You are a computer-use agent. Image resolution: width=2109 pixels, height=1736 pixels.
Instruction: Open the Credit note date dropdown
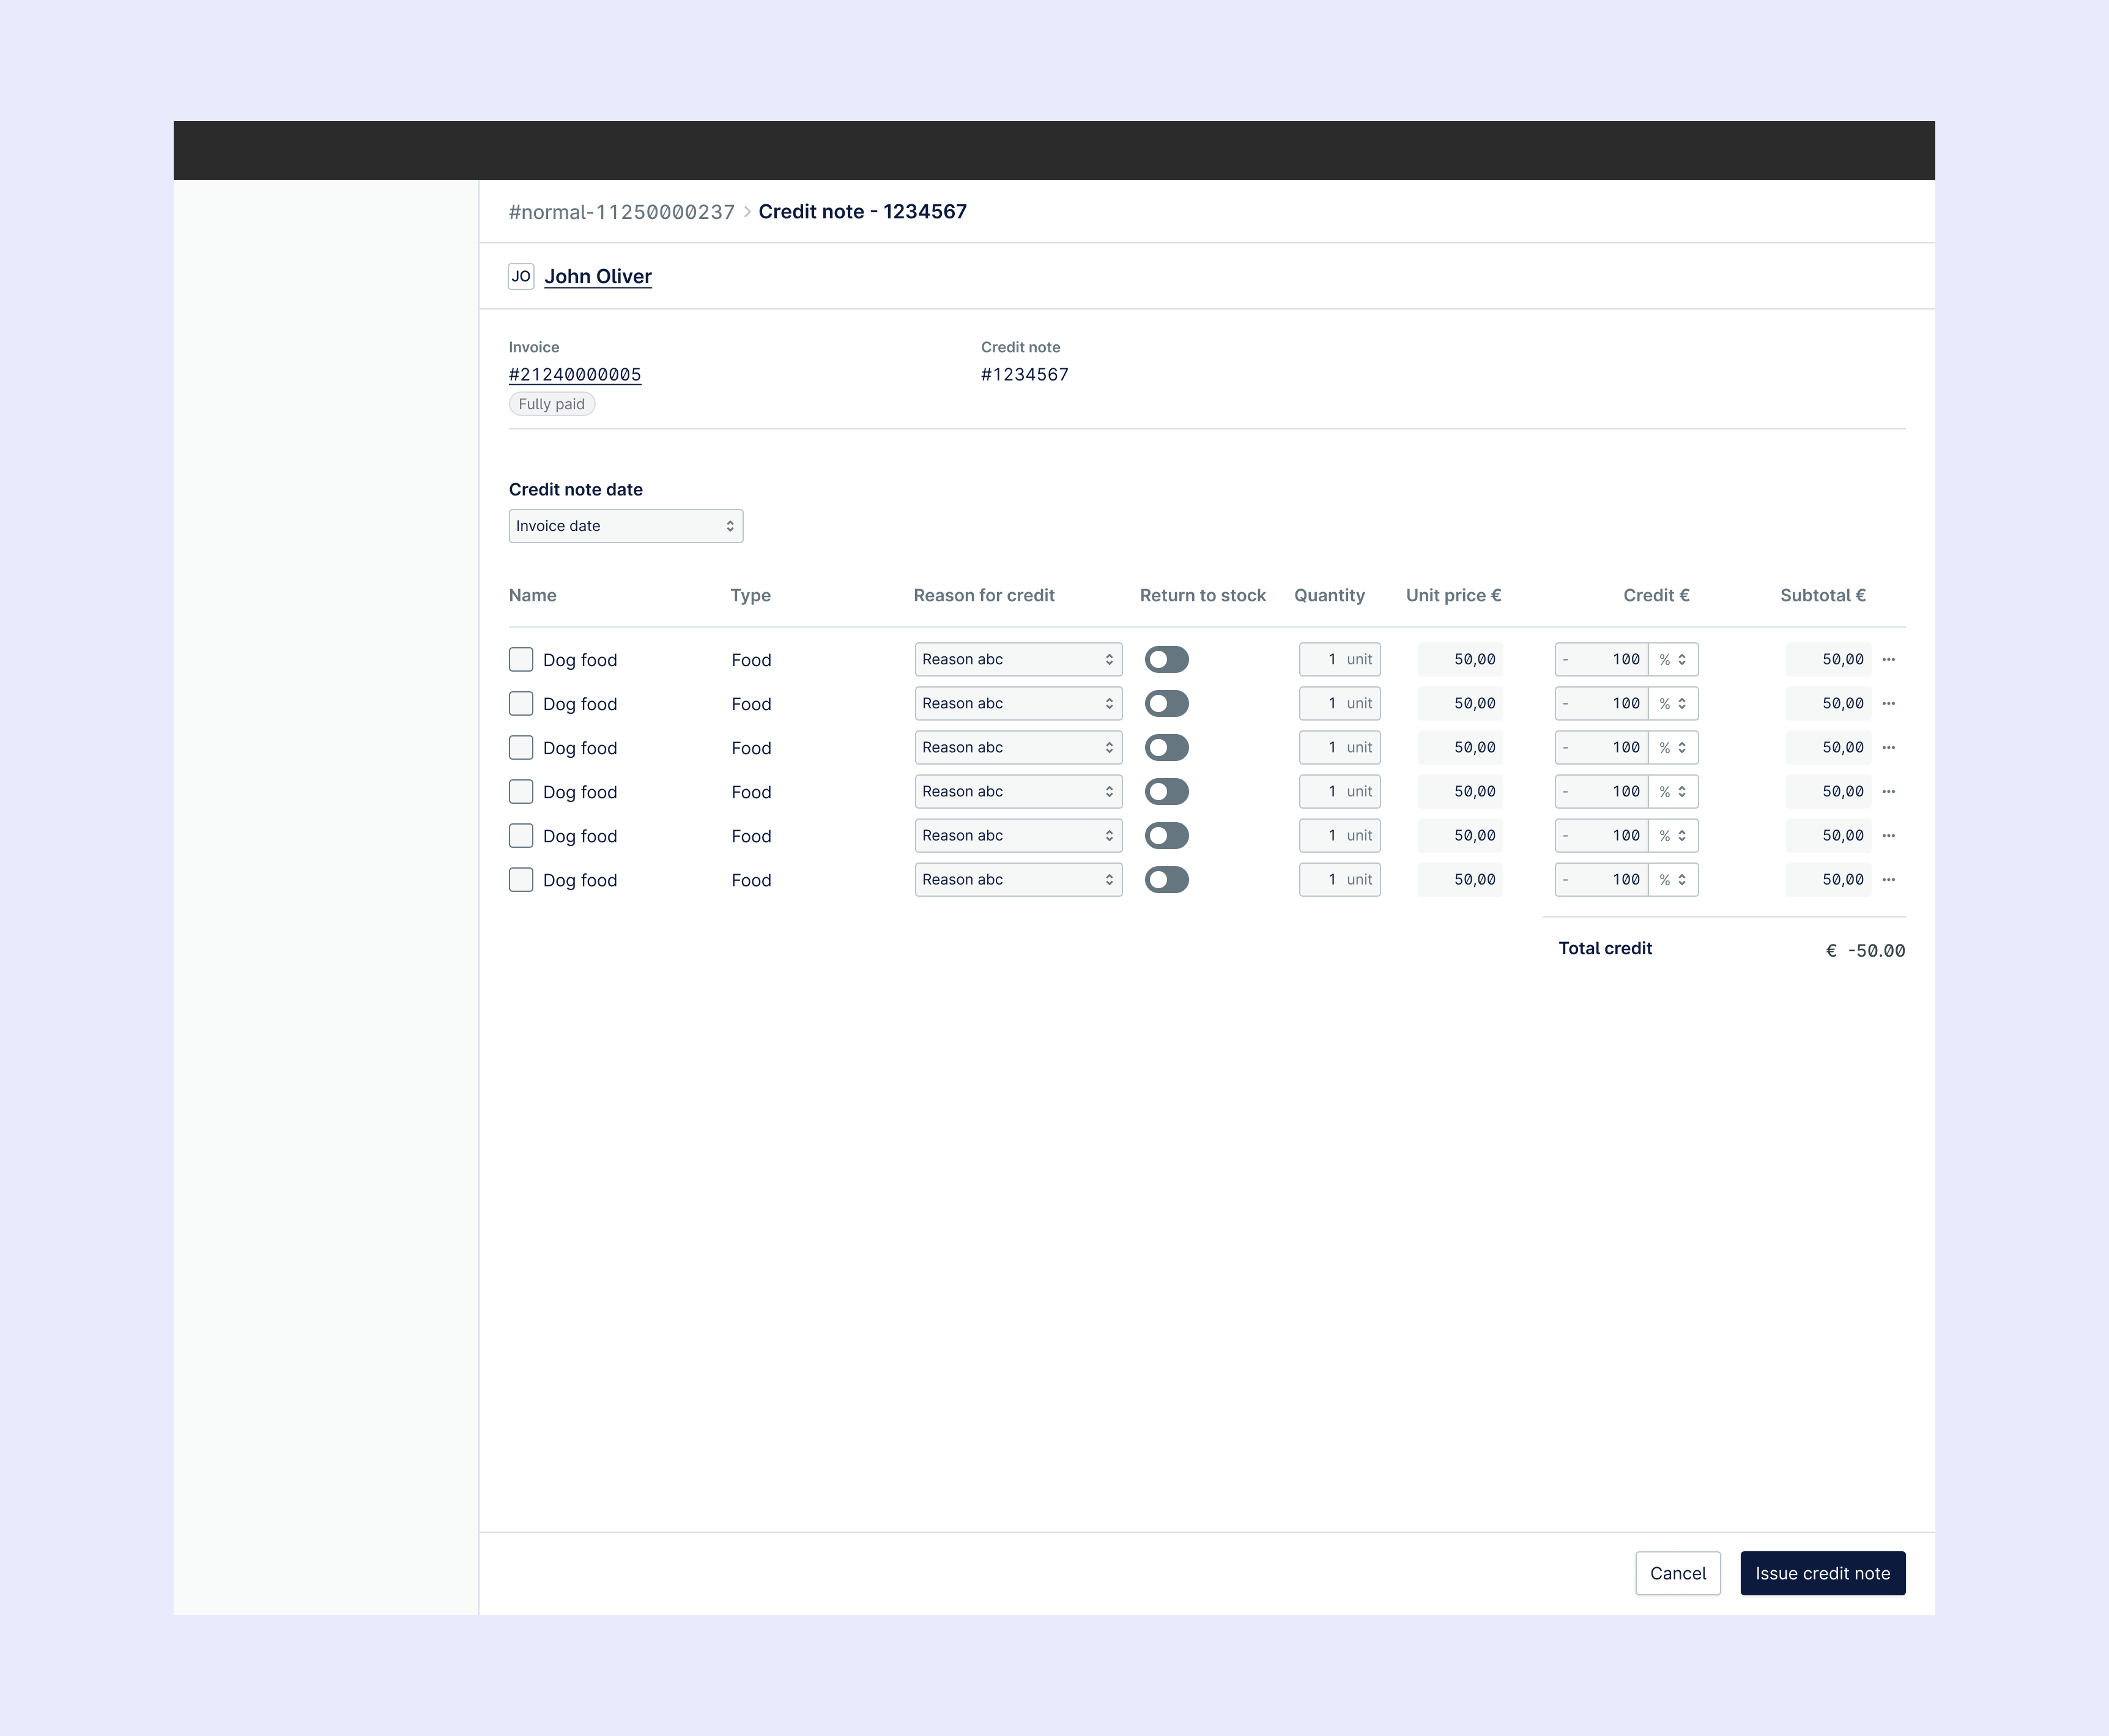point(625,526)
